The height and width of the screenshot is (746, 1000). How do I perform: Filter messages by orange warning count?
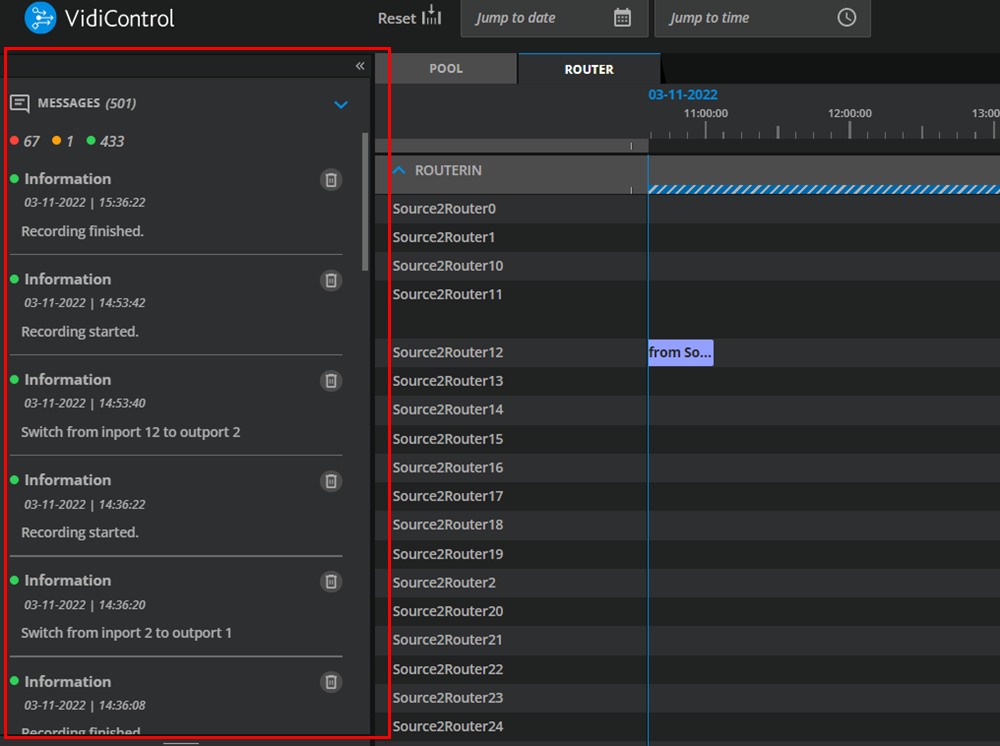click(x=63, y=141)
